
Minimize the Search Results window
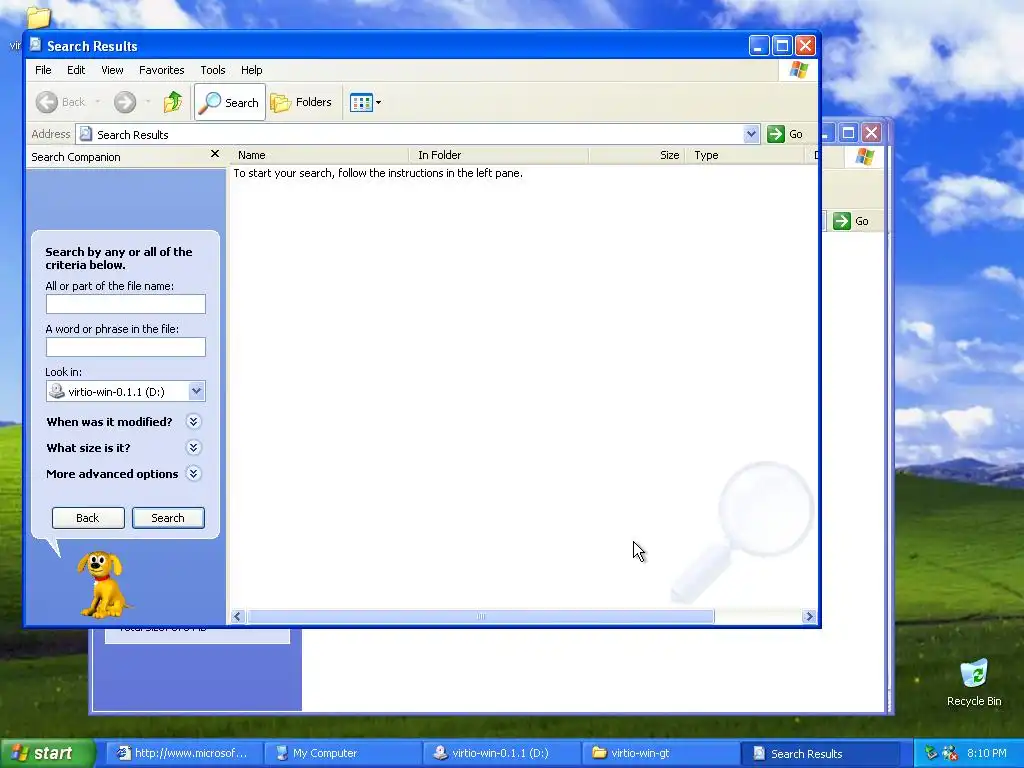759,45
